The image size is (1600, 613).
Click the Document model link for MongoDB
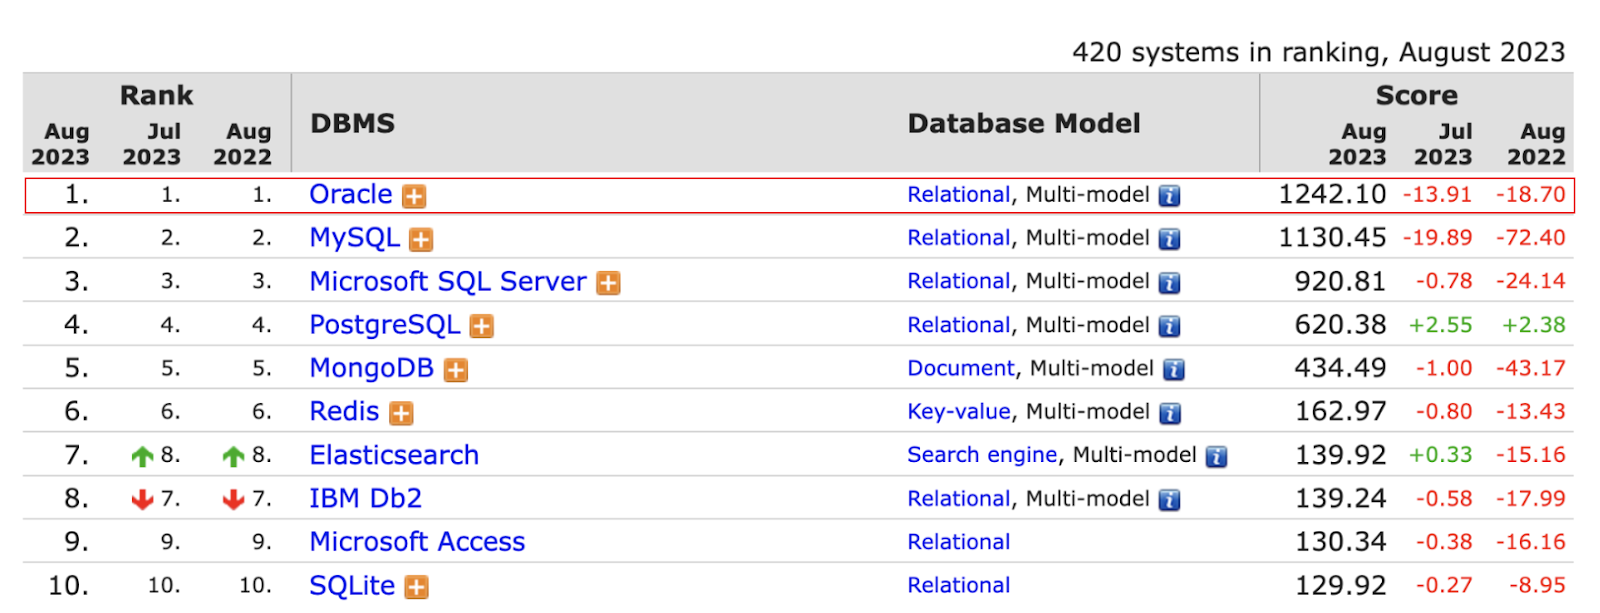point(961,368)
